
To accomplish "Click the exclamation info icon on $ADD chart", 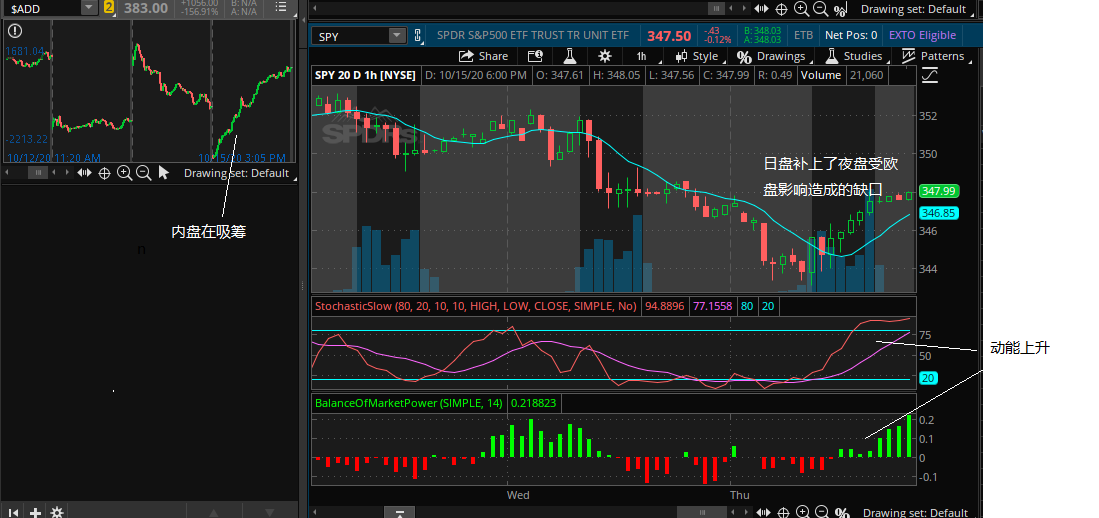I will 15,30.
